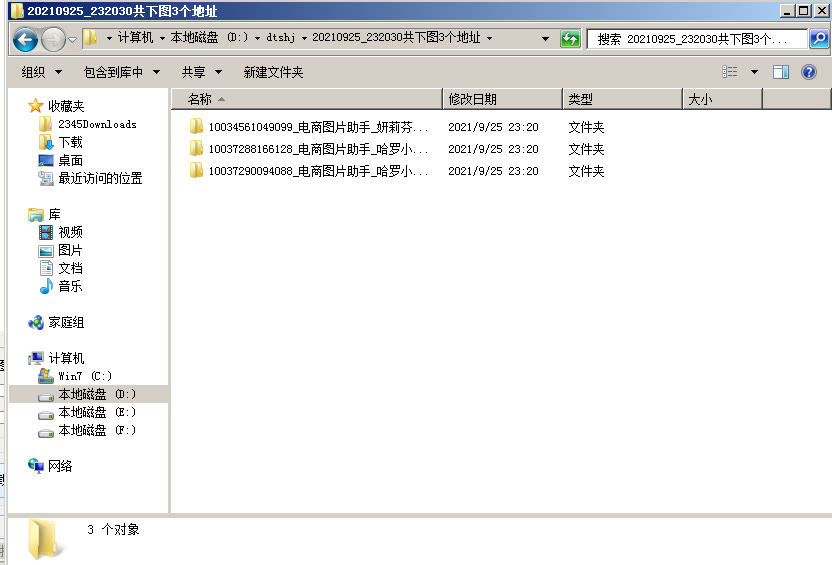Click the search input field
Screen dimensions: 832x565
coord(697,39)
